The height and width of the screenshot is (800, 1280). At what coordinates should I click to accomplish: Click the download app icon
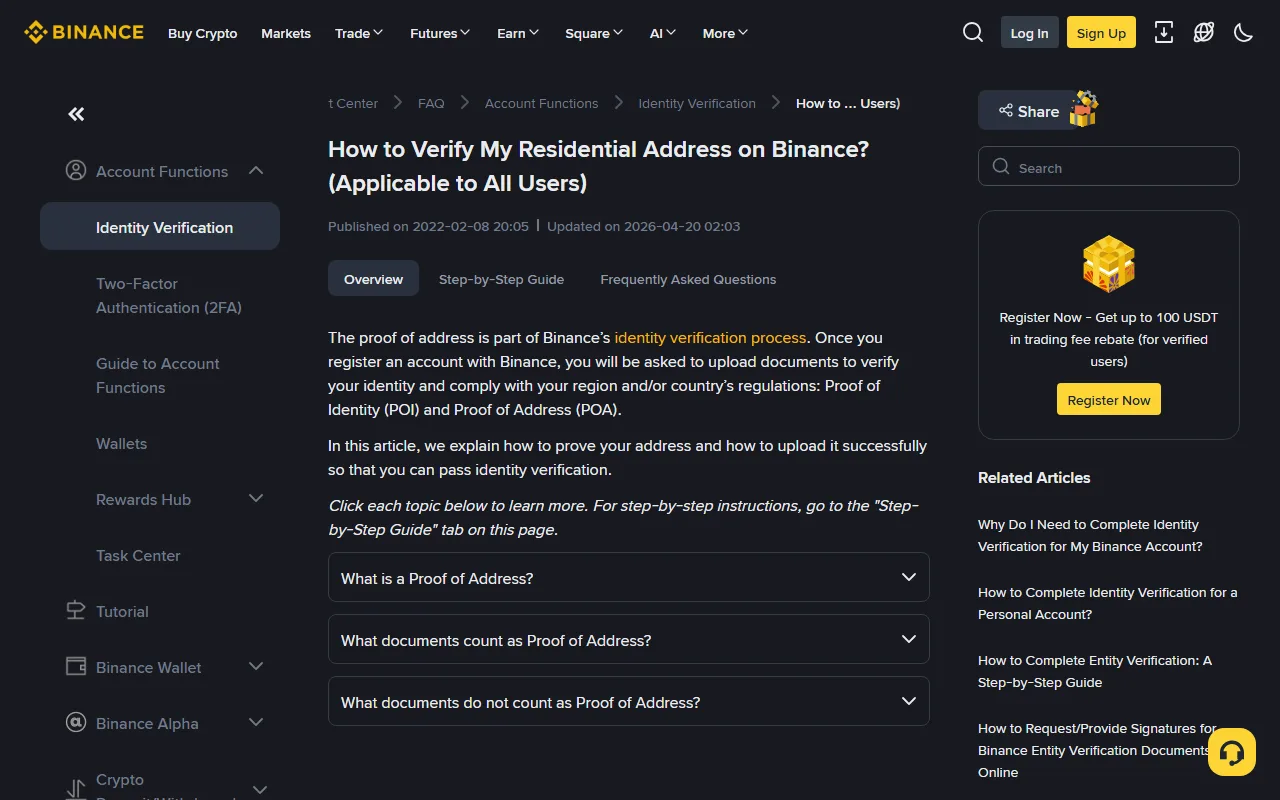tap(1164, 33)
